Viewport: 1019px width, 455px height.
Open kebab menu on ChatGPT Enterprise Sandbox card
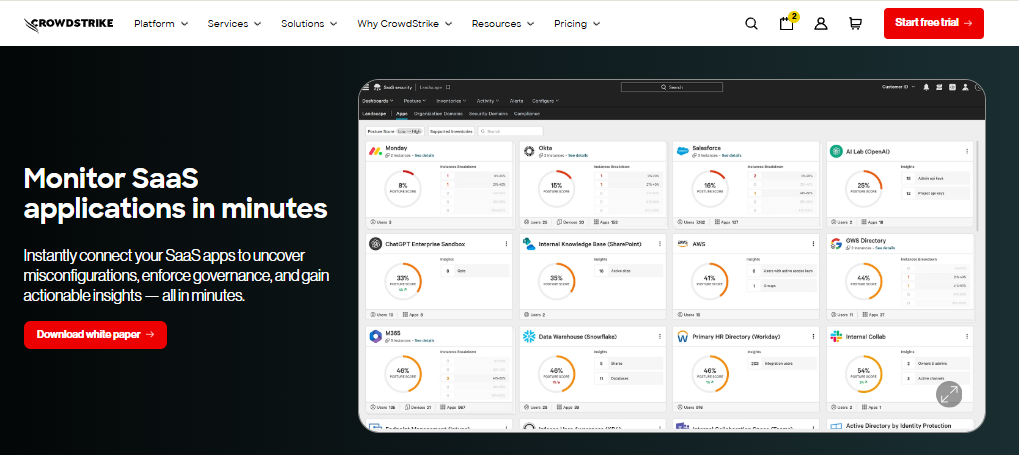506,244
